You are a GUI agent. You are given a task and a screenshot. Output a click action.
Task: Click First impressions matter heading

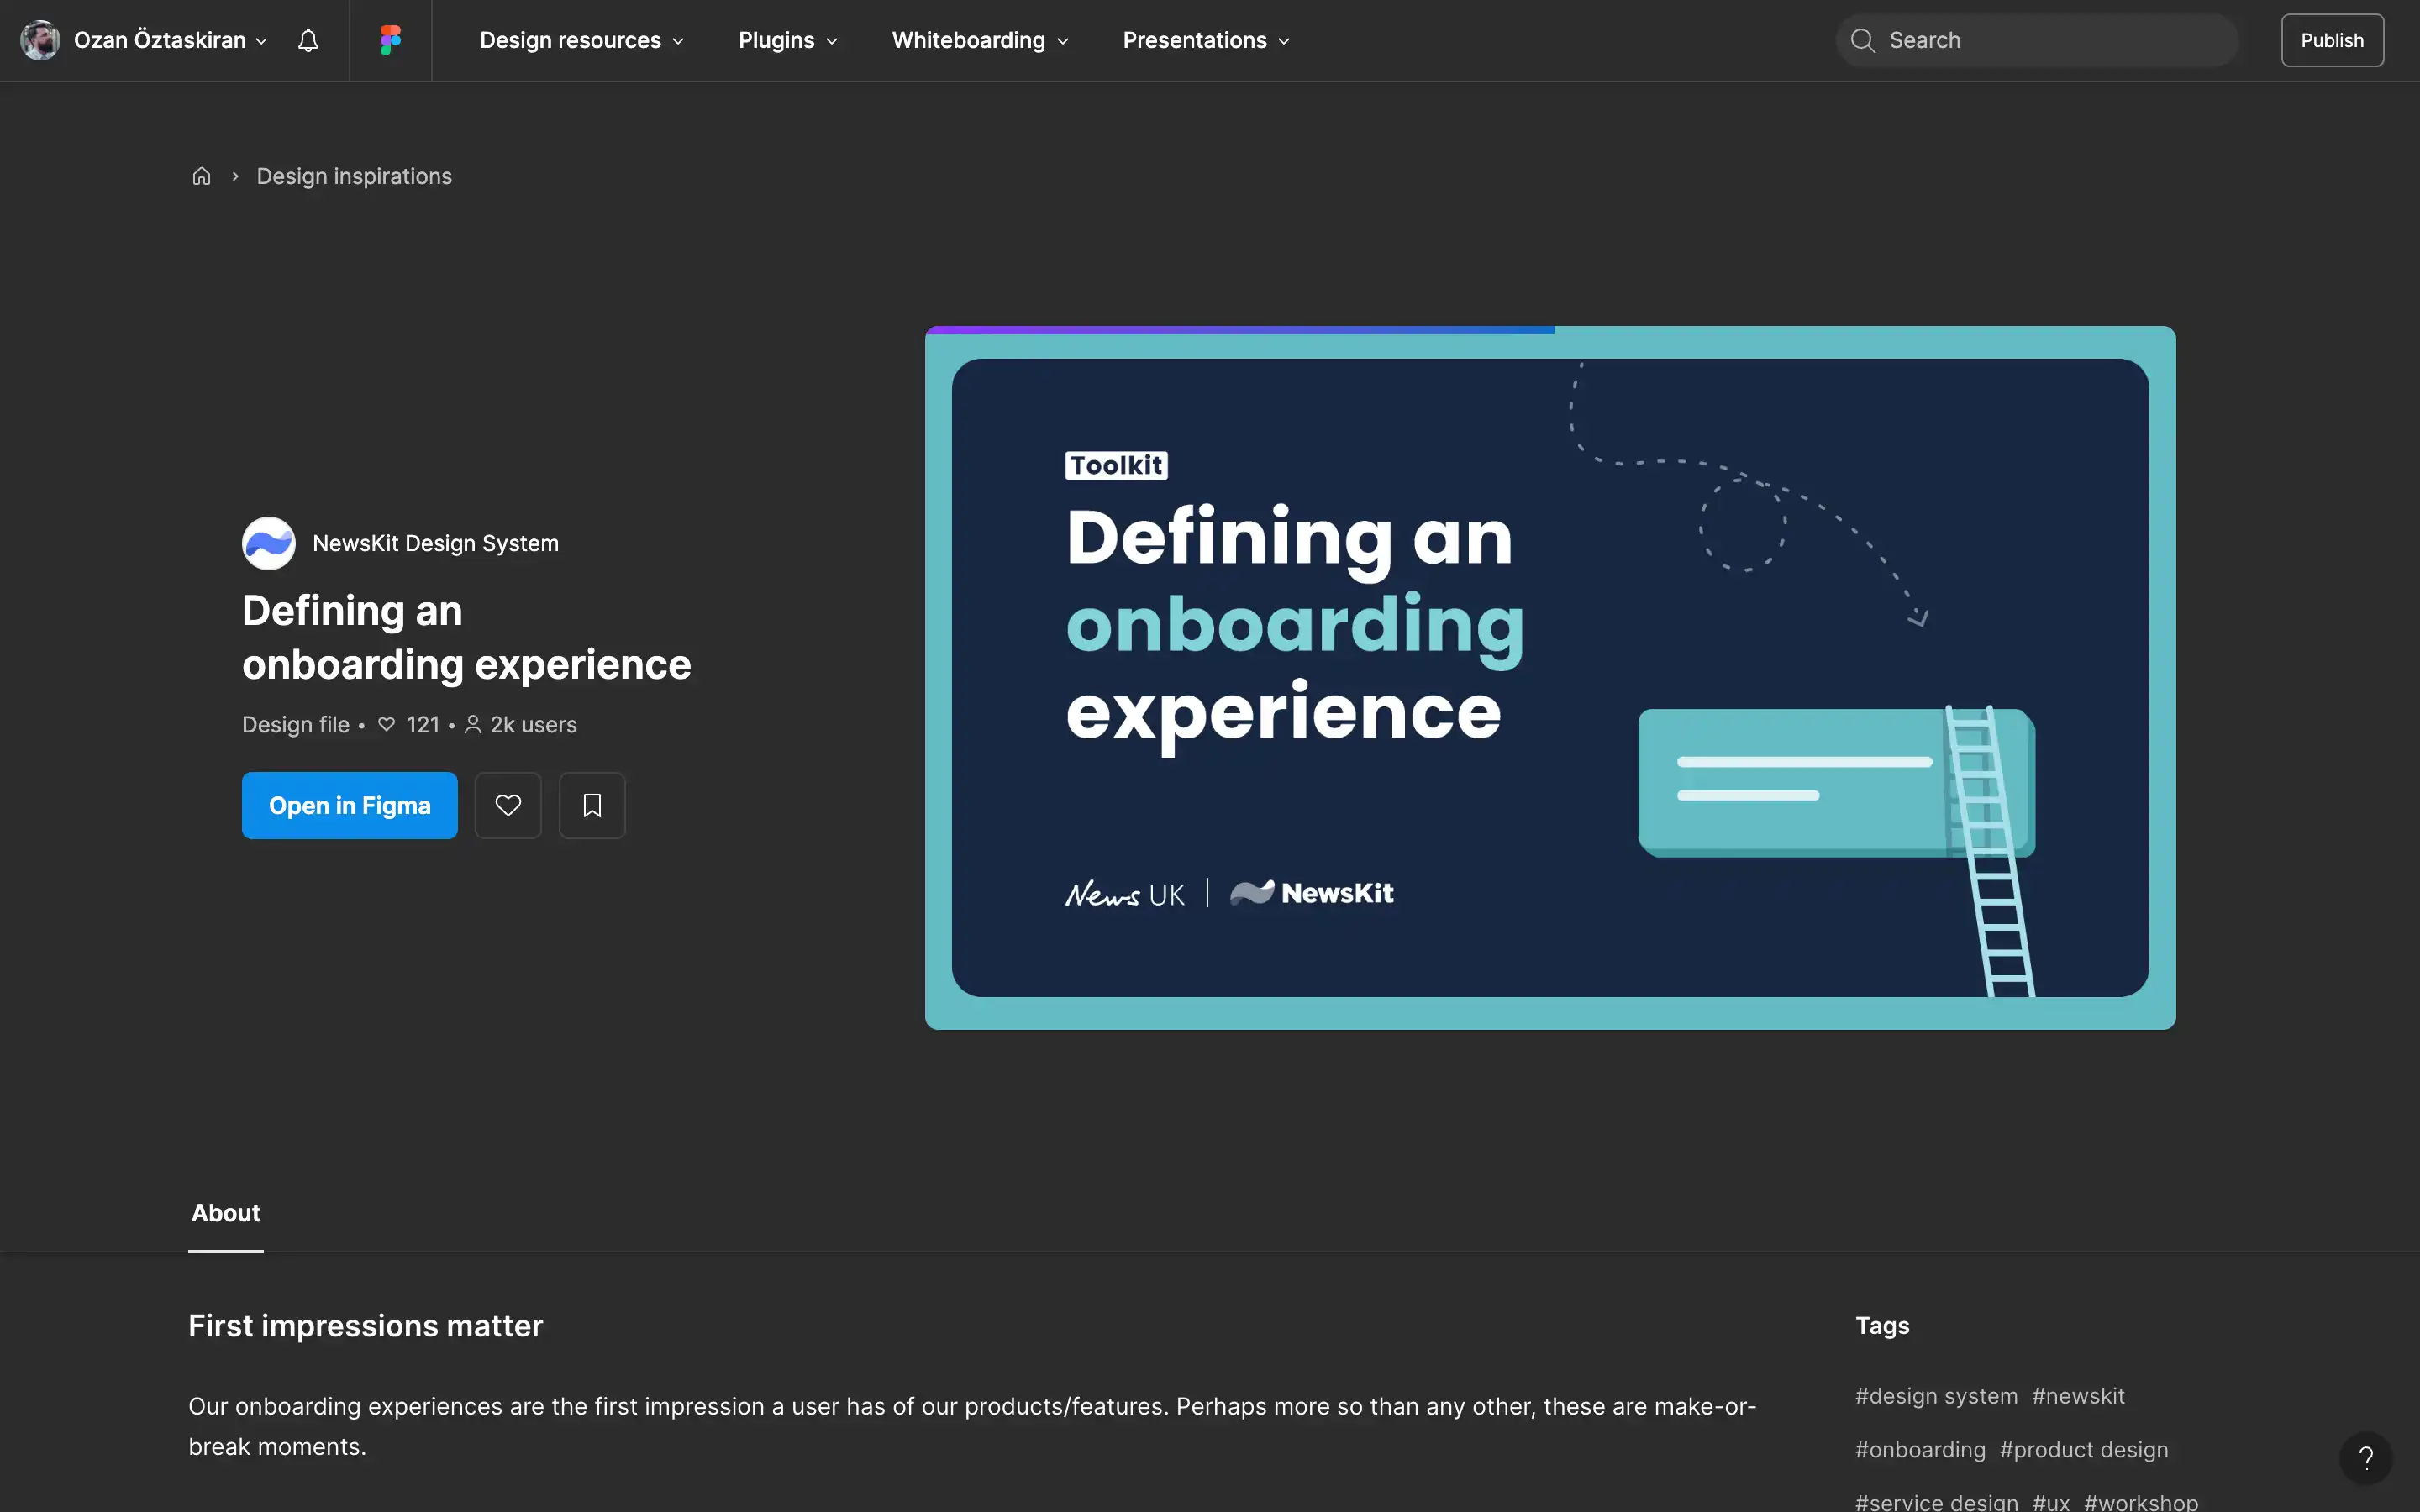pyautogui.click(x=366, y=1326)
